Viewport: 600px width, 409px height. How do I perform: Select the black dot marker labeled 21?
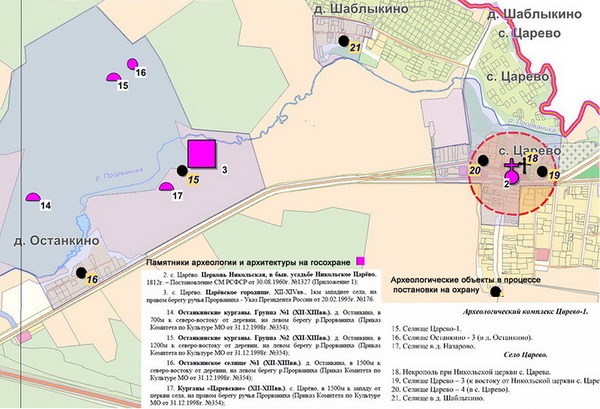point(343,41)
